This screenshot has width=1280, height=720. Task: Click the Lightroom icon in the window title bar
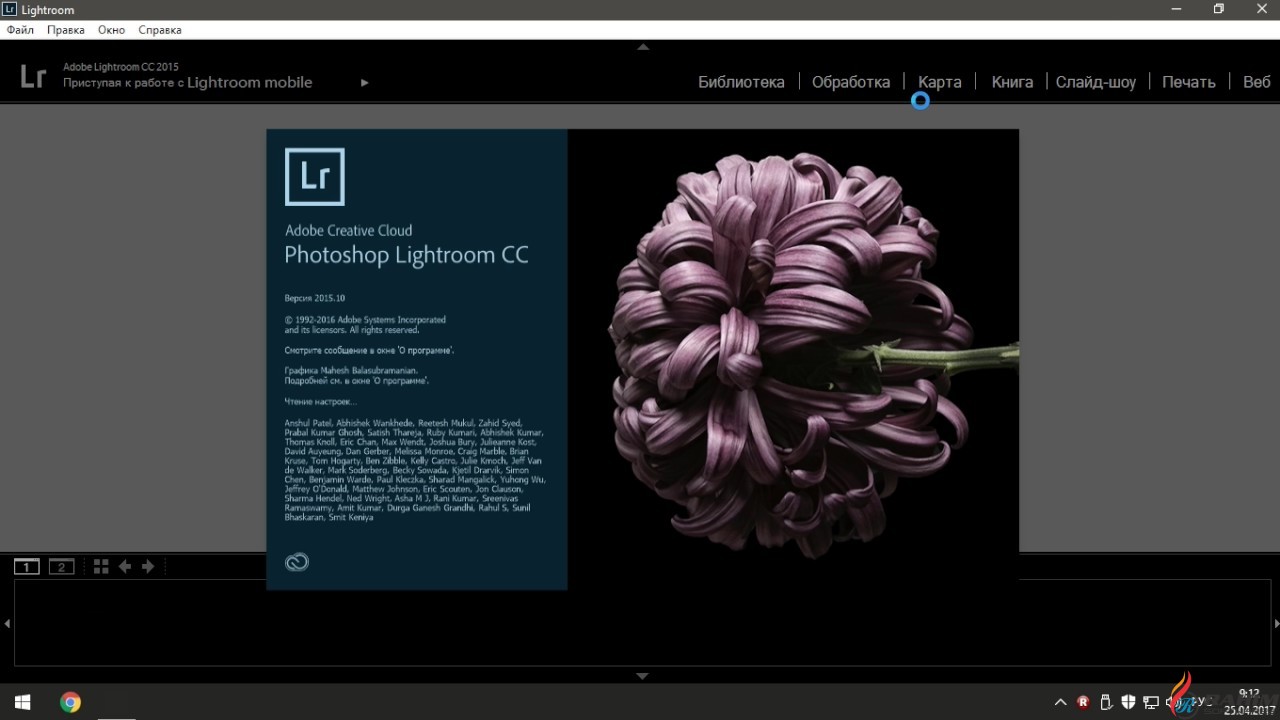(9, 9)
